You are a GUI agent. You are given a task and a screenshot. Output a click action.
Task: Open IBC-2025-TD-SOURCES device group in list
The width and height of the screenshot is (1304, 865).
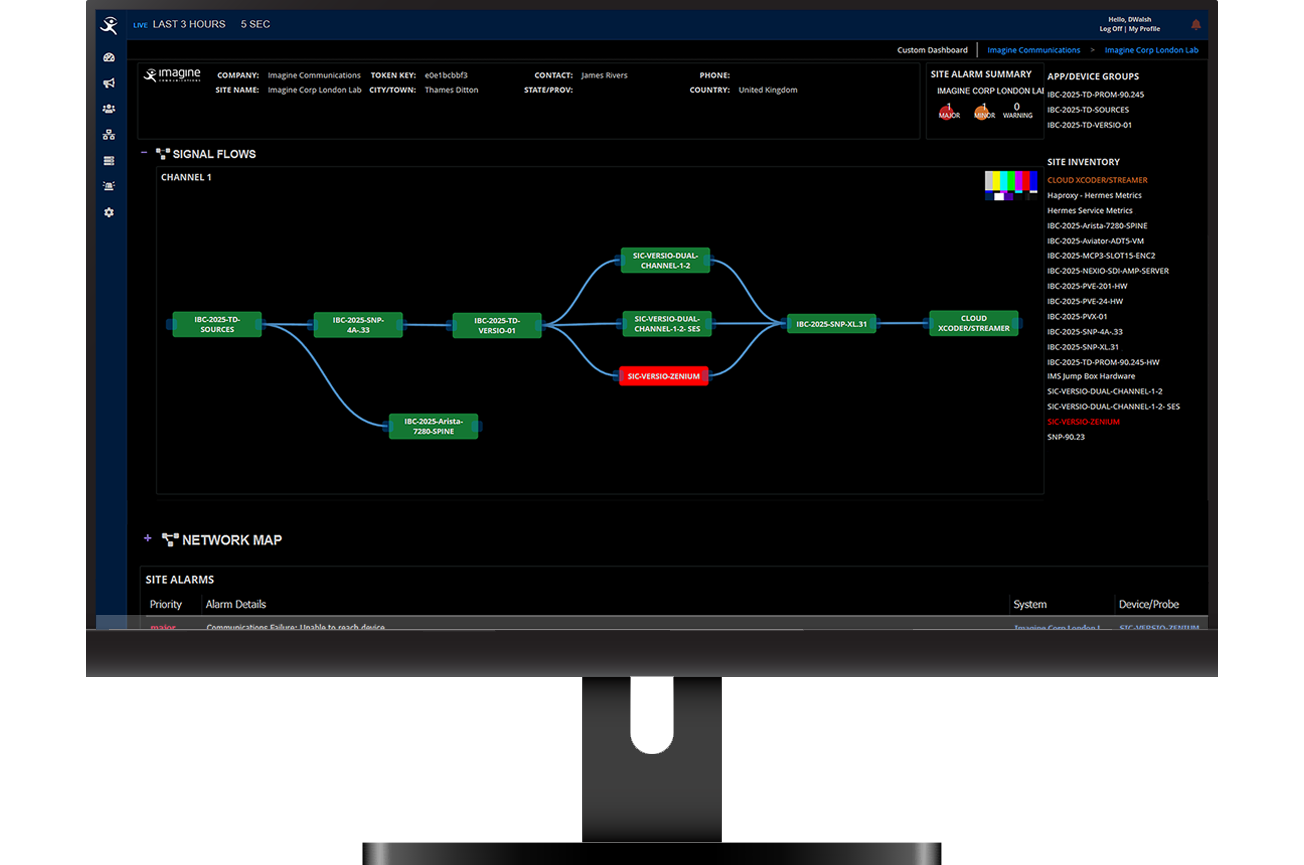point(1088,110)
